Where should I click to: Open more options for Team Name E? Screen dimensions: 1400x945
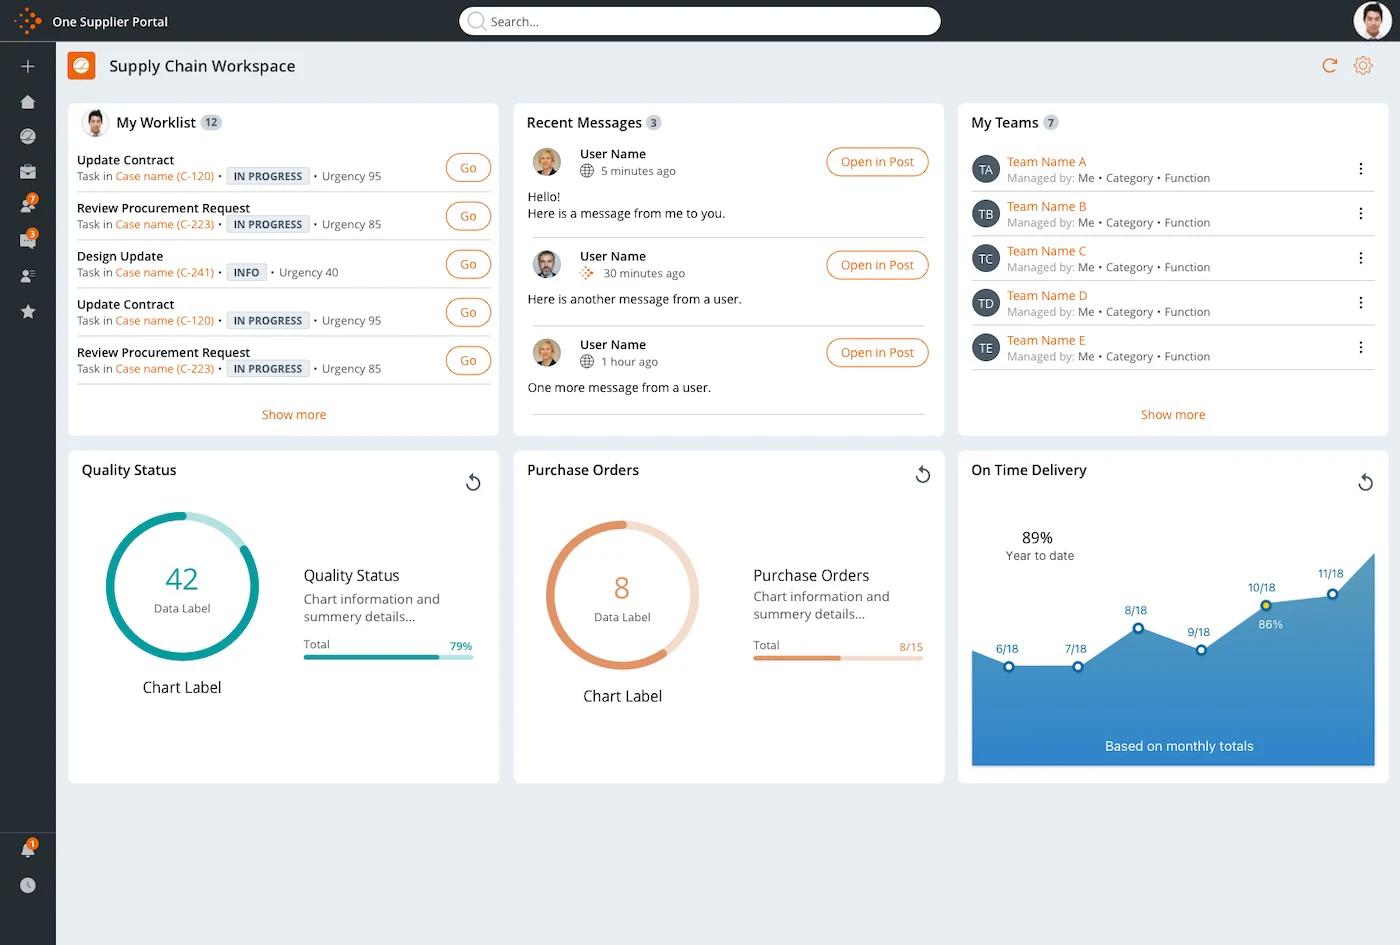coord(1360,347)
